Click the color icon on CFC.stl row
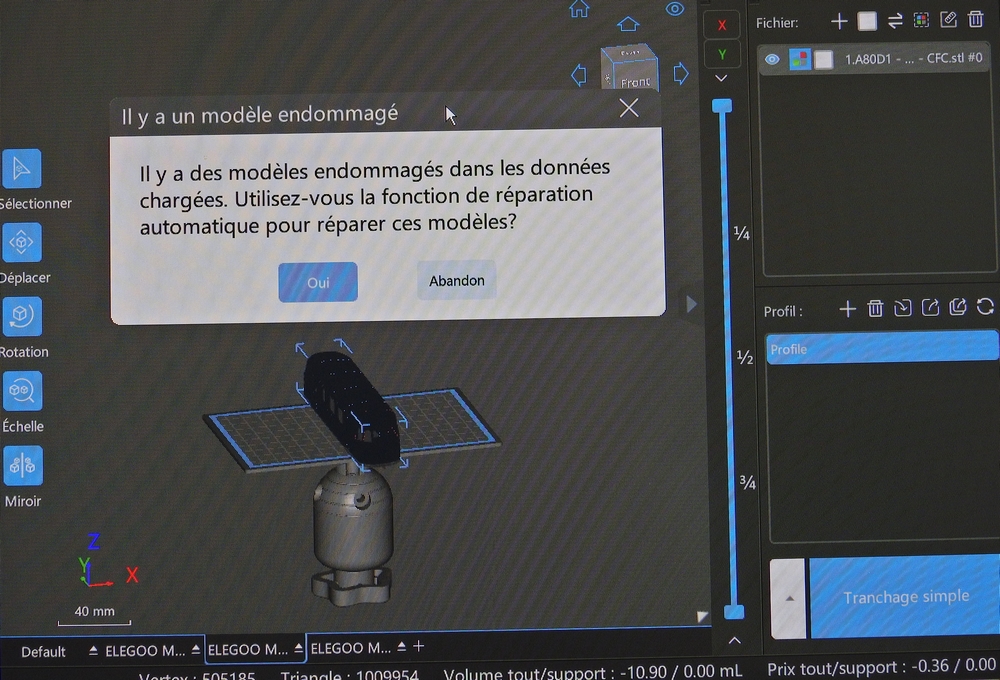Viewport: 1000px width, 680px height. click(x=798, y=59)
